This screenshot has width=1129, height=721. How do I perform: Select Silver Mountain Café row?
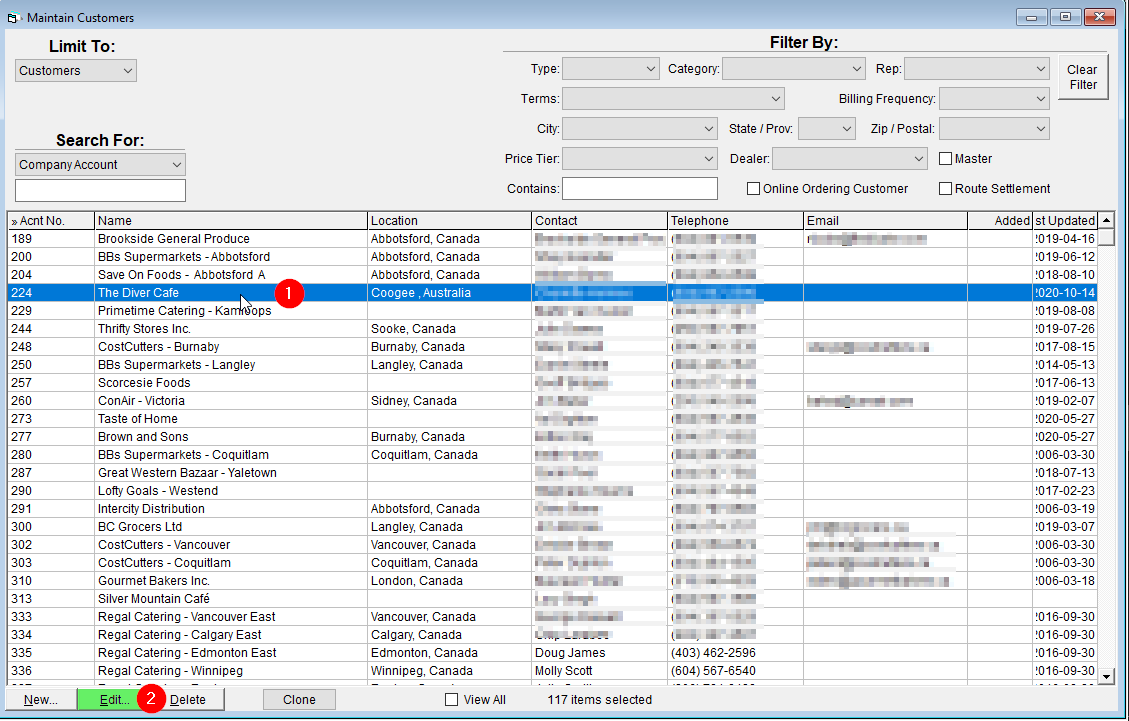(x=552, y=599)
